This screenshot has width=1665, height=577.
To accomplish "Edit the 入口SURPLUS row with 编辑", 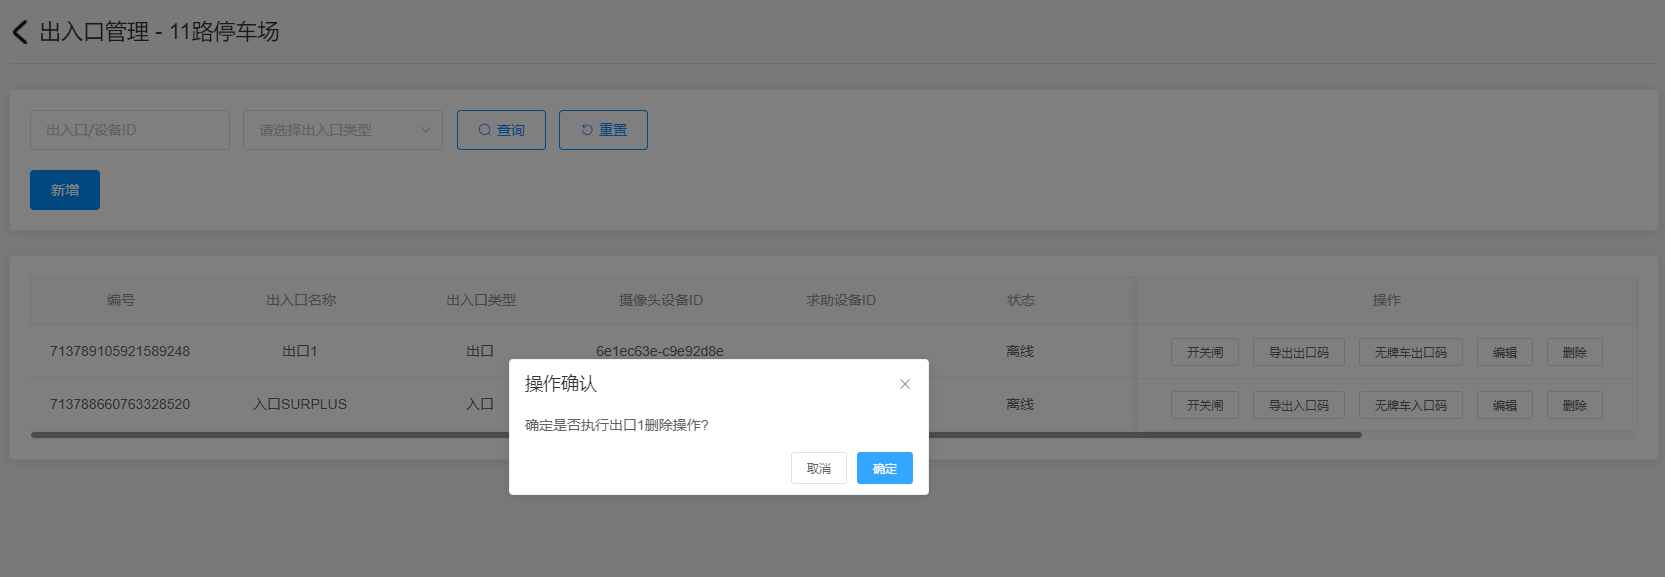I will [1504, 405].
